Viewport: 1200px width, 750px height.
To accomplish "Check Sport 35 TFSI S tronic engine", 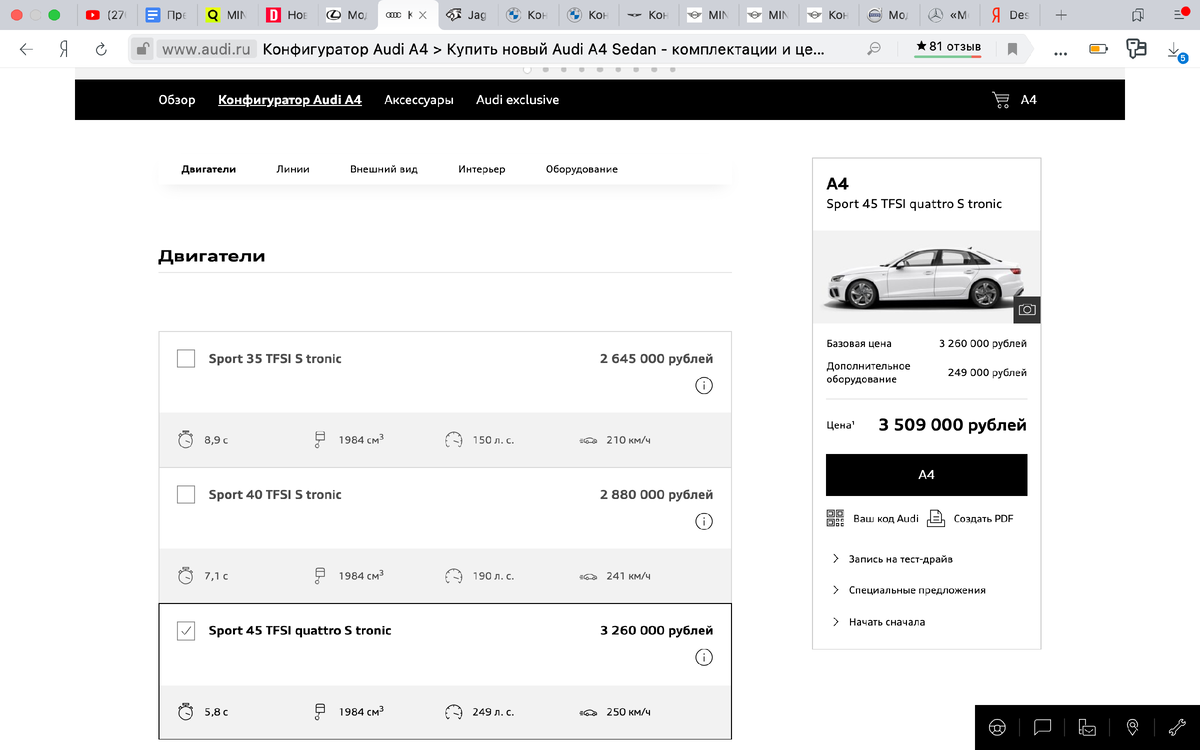I will (186, 358).
